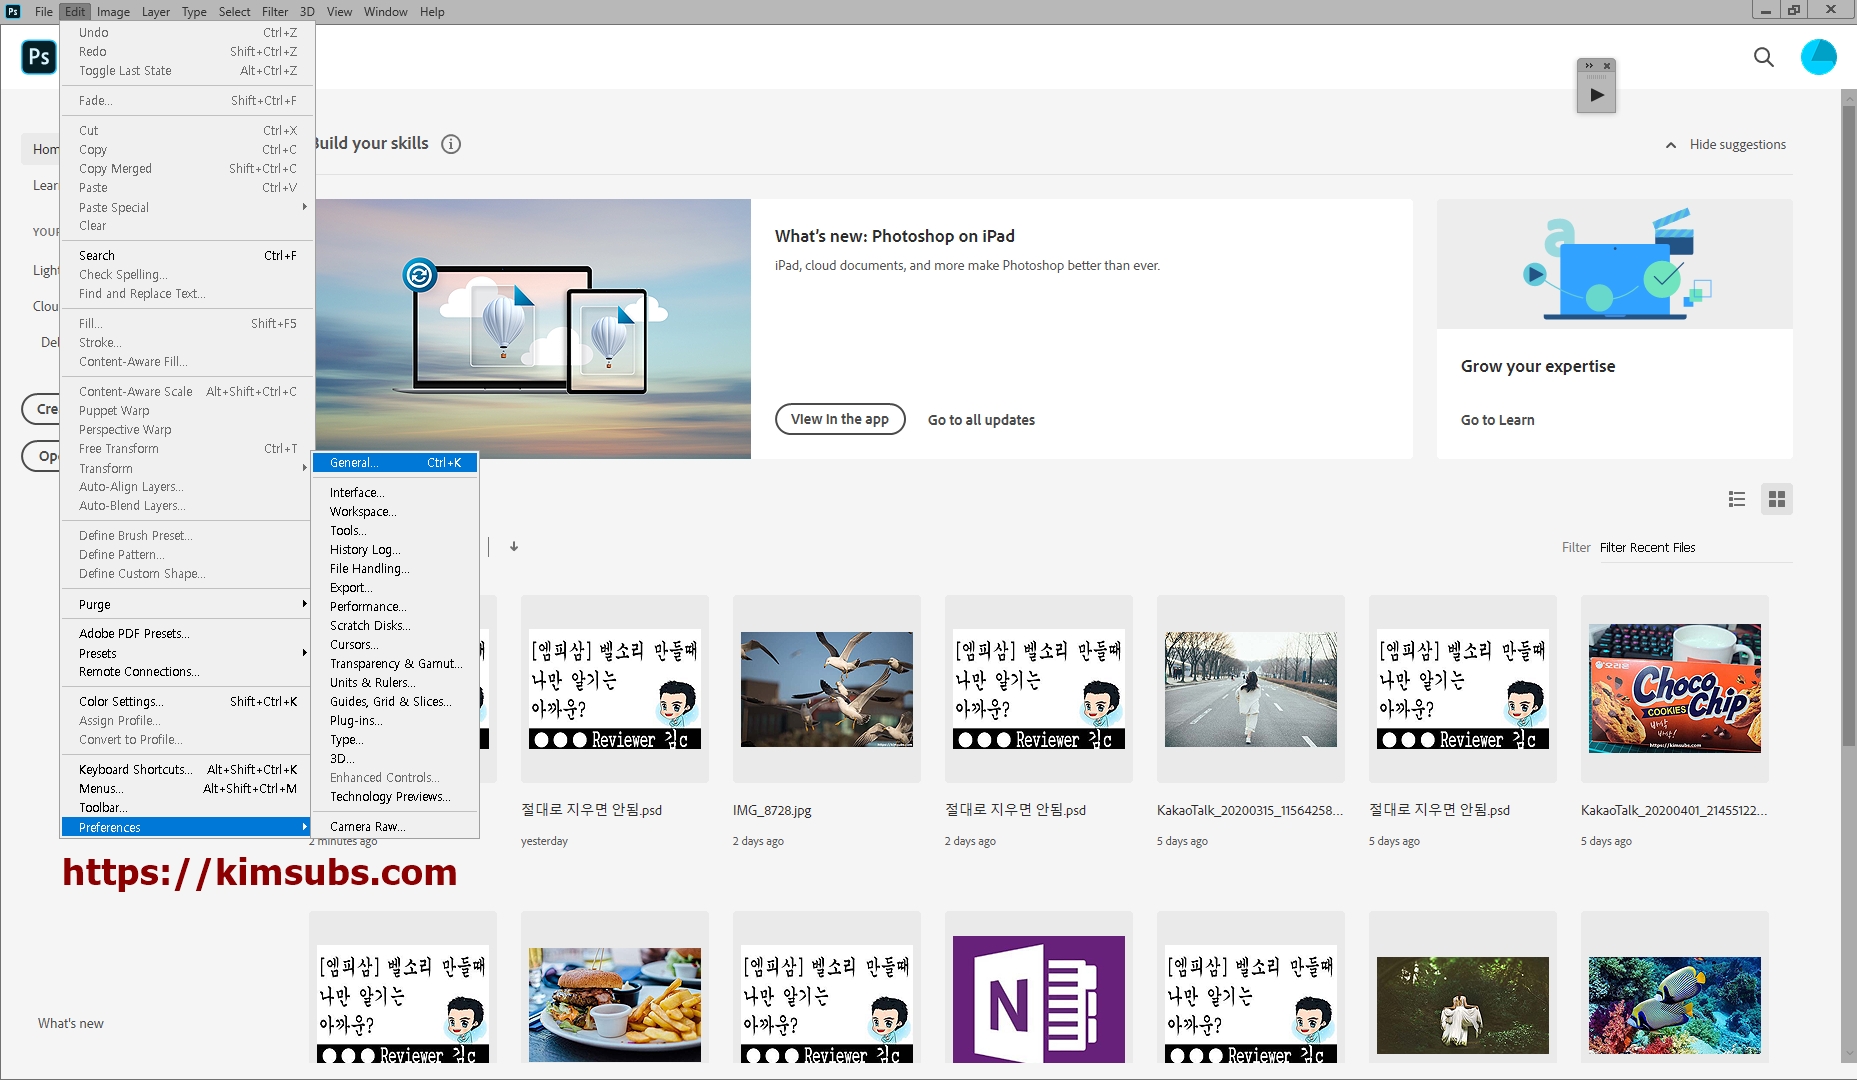Open the File menu
Viewport: 1857px width, 1080px height.
pos(44,11)
